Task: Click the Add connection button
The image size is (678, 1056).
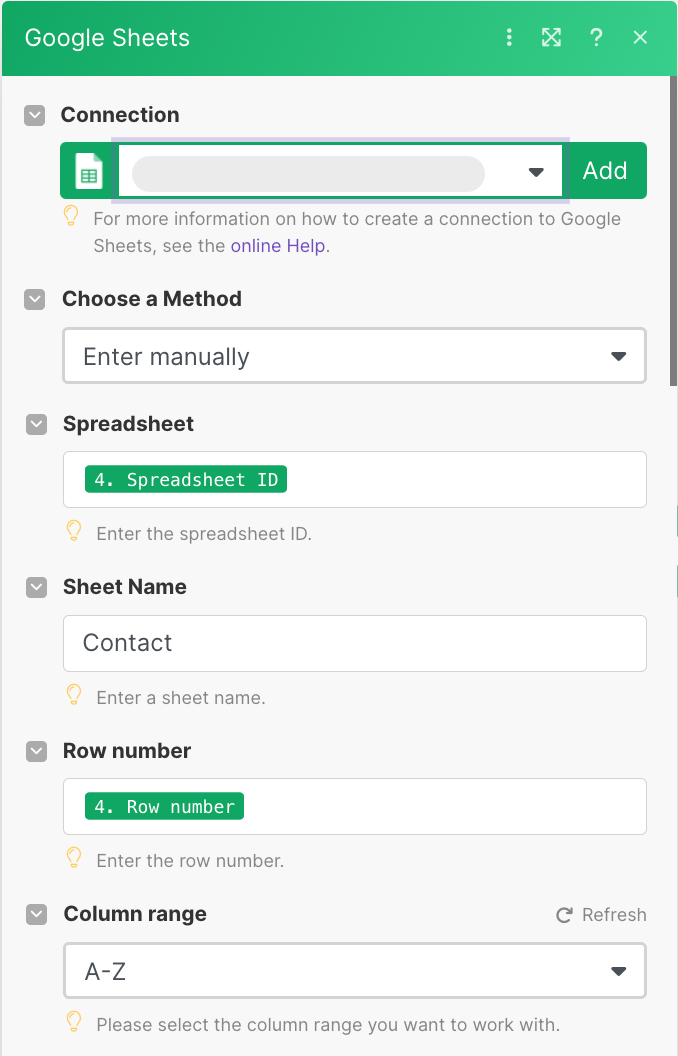Action: point(605,170)
